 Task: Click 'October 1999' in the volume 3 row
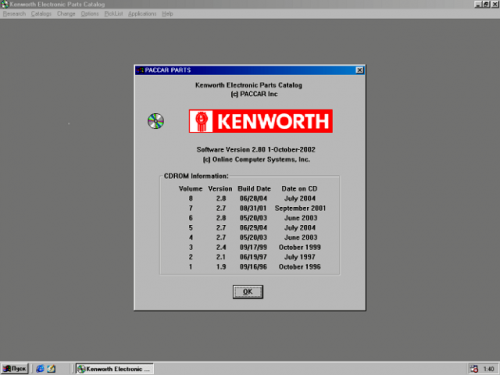[x=300, y=247]
